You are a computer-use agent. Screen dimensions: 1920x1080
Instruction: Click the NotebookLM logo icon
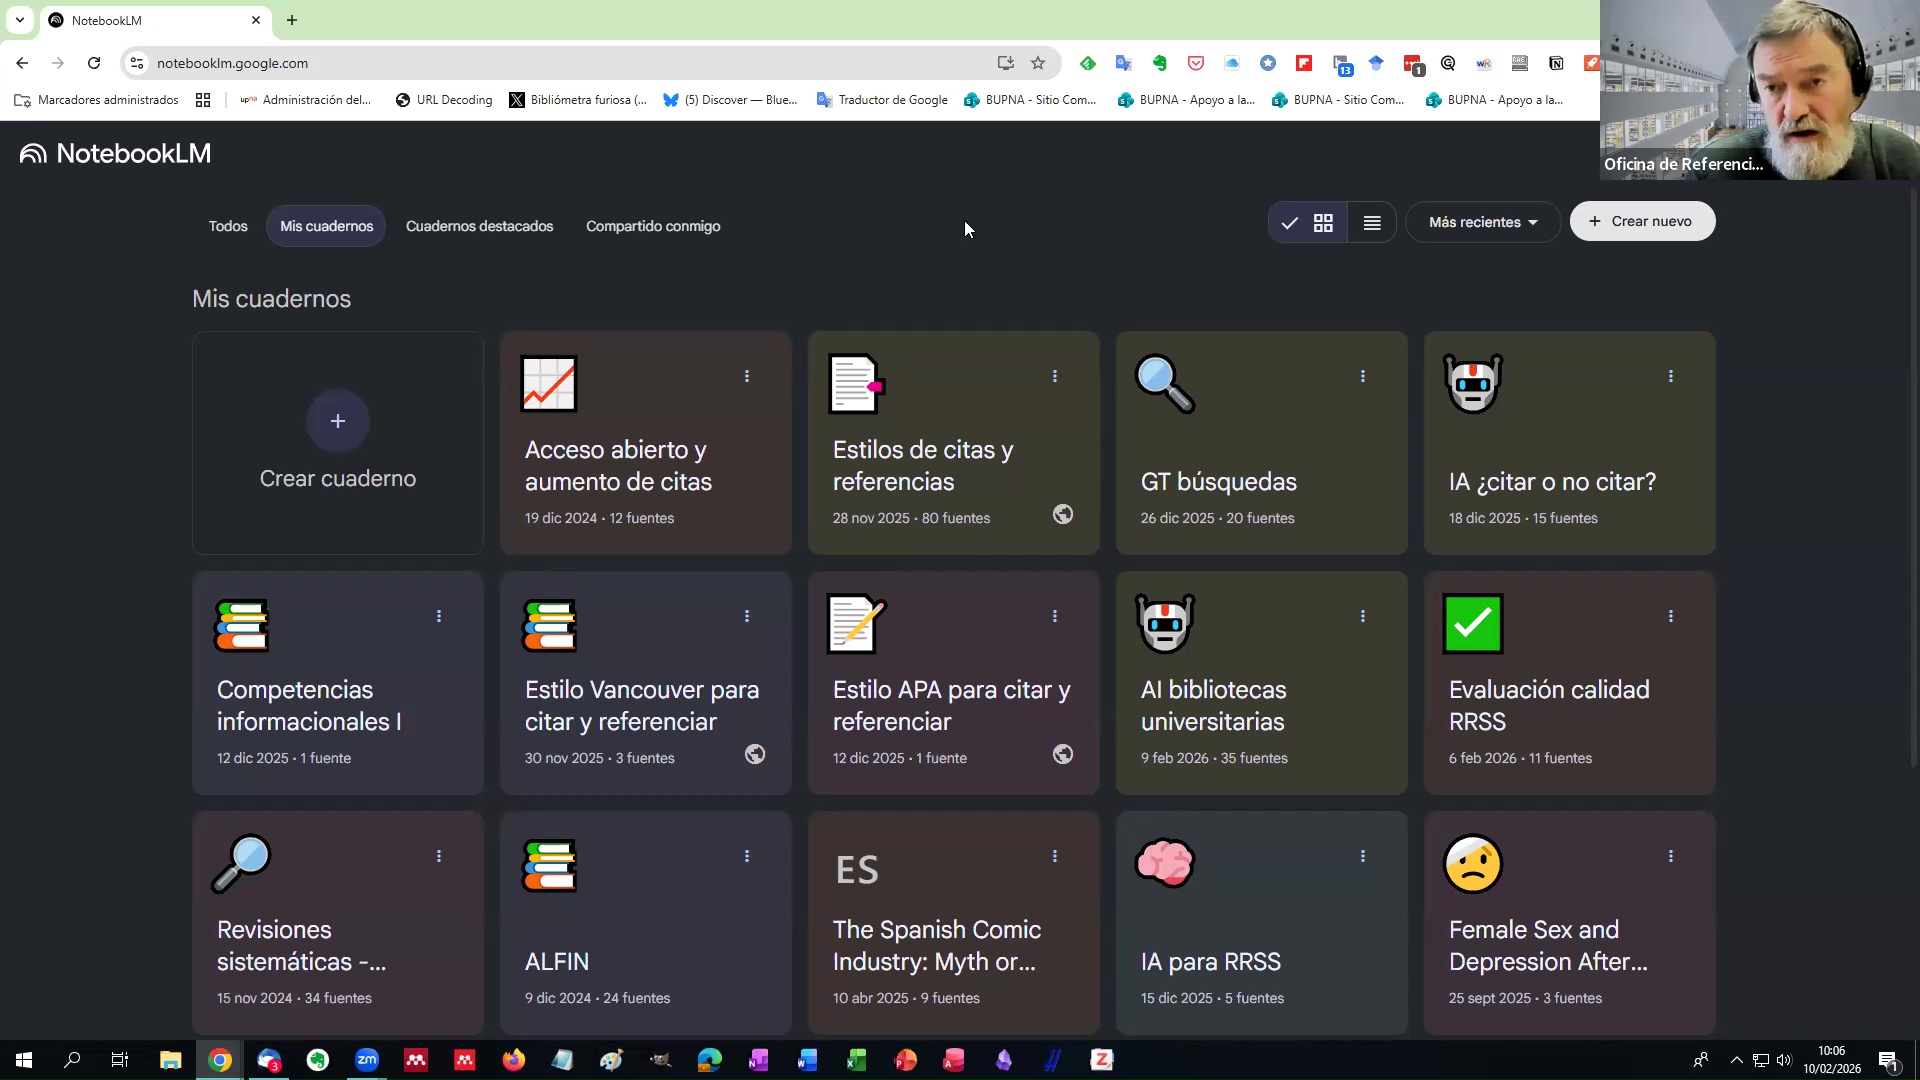click(x=33, y=153)
